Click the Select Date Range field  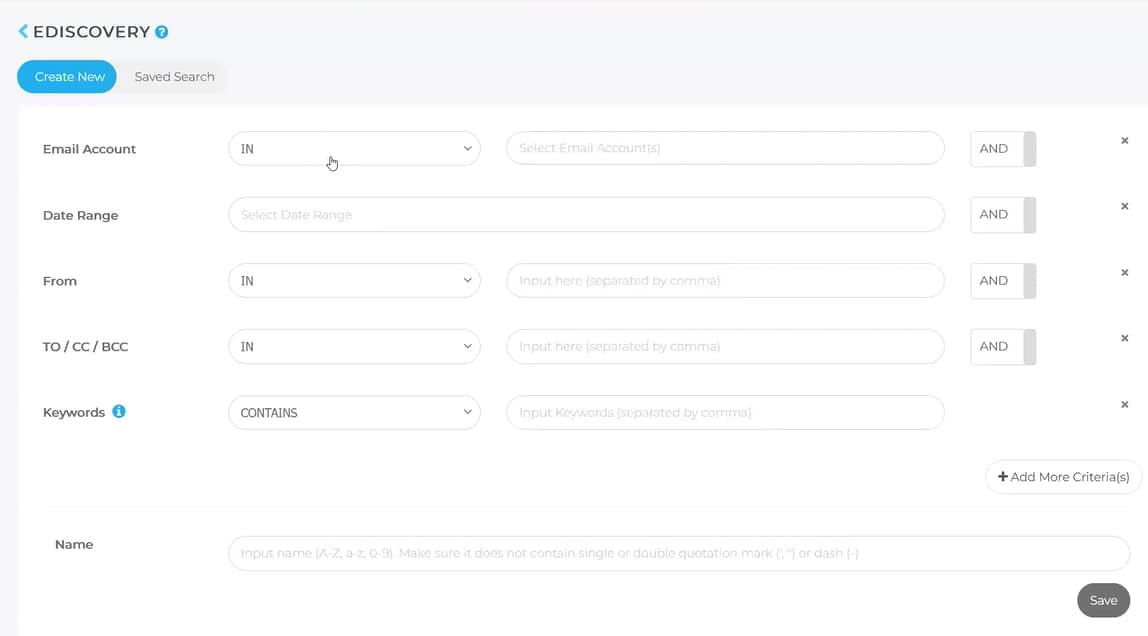point(586,215)
